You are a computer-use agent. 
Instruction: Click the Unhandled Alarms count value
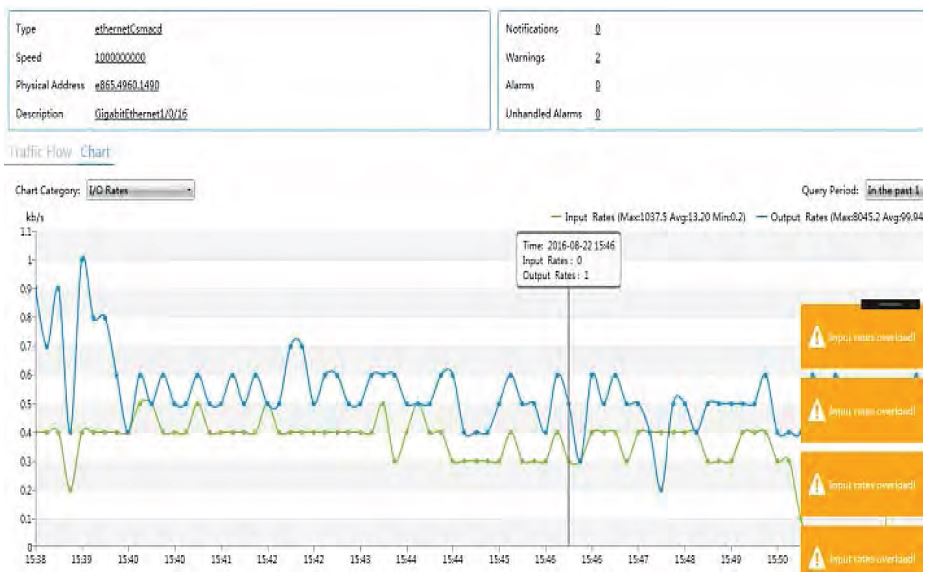(597, 113)
